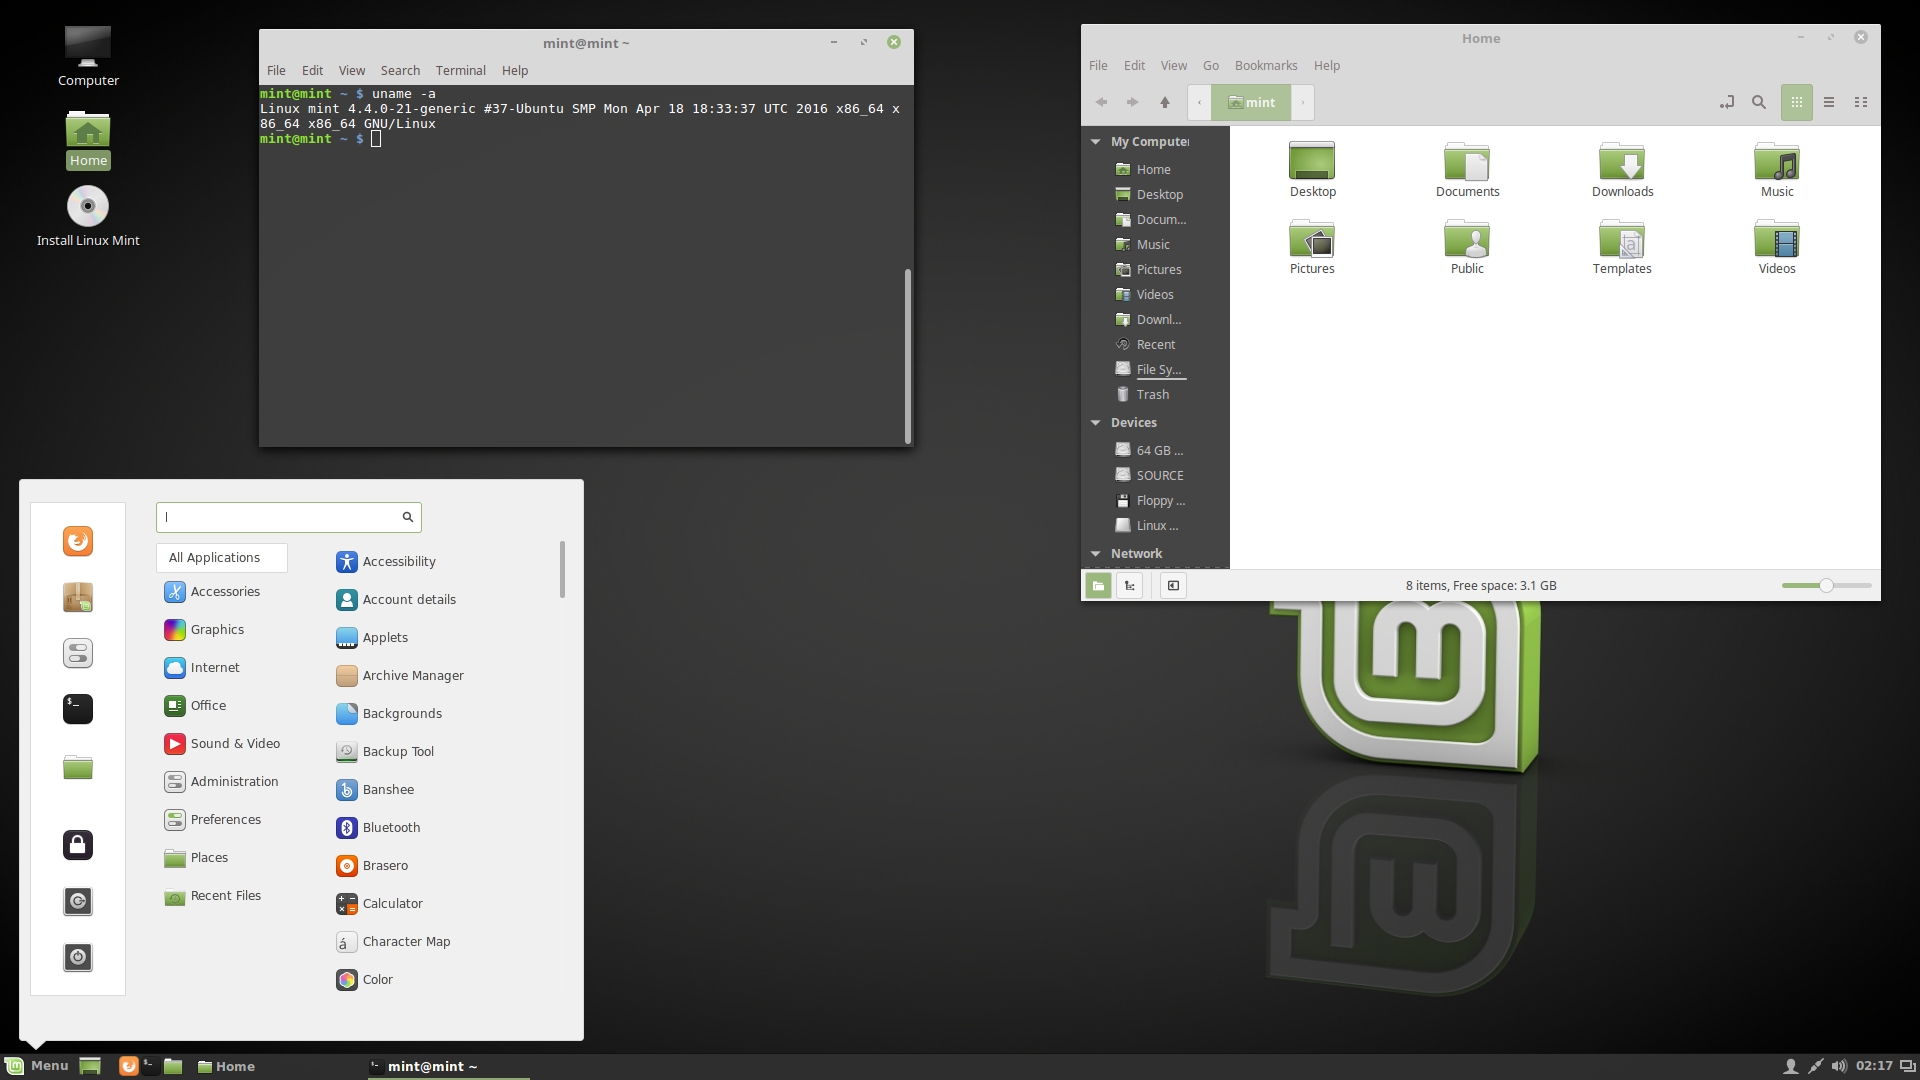The width and height of the screenshot is (1920, 1080).
Task: Open the Pictures folder icon in main pane
Action: pos(1312,247)
